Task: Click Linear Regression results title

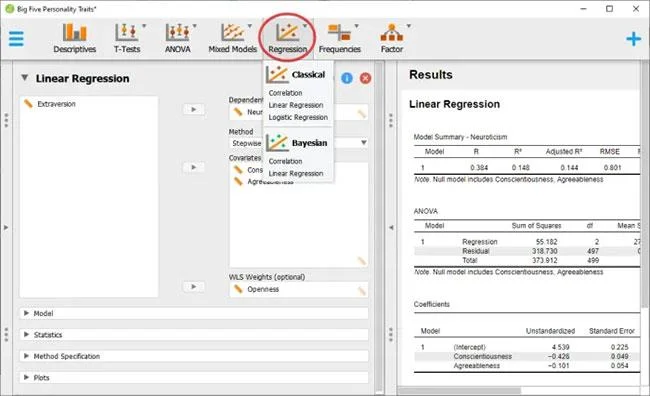Action: (x=454, y=104)
